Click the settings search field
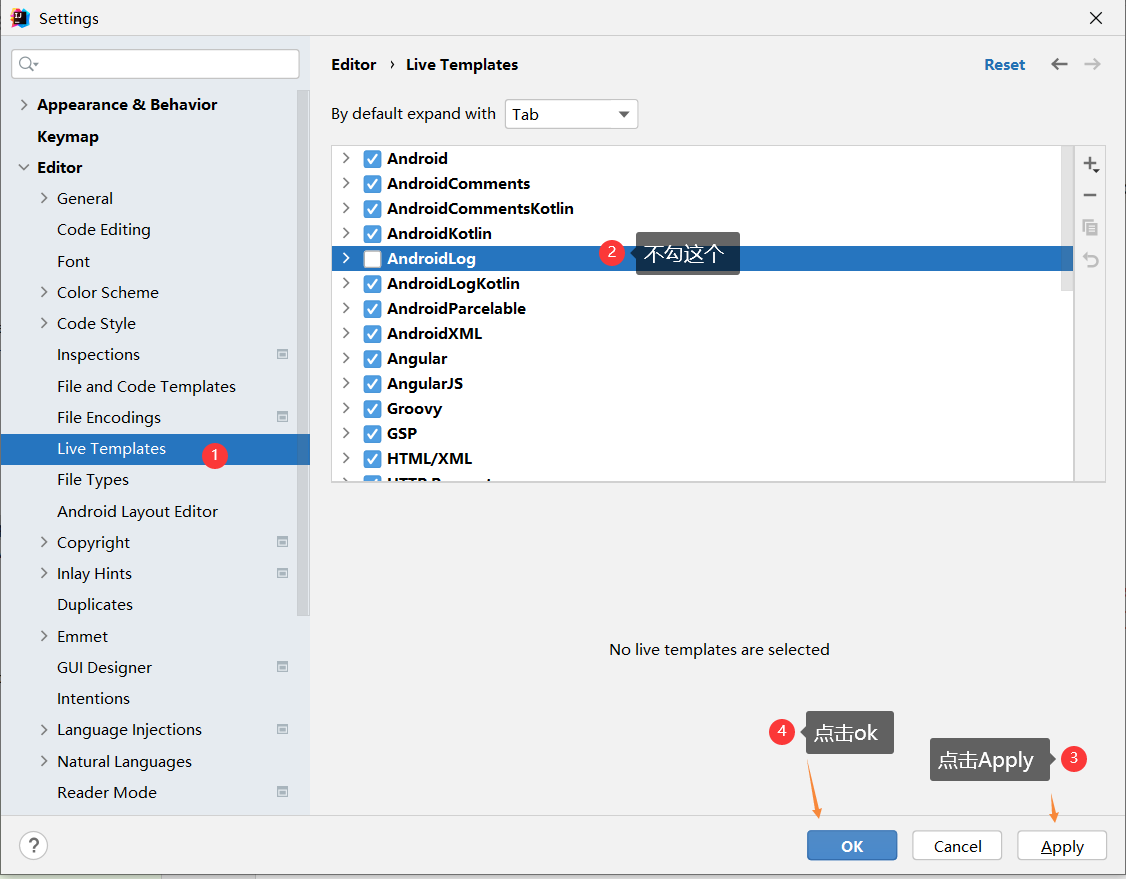Screen dimensions: 1126x879 tap(155, 64)
